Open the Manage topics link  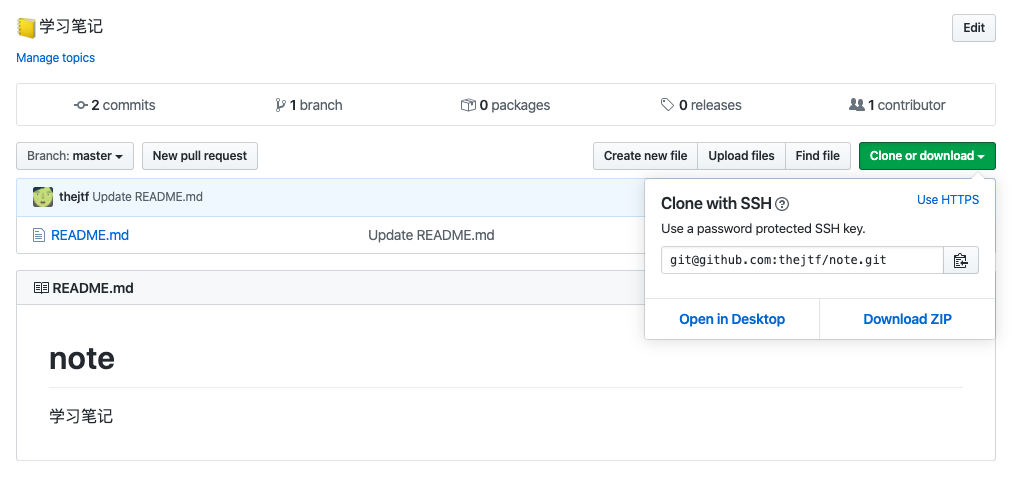click(56, 58)
